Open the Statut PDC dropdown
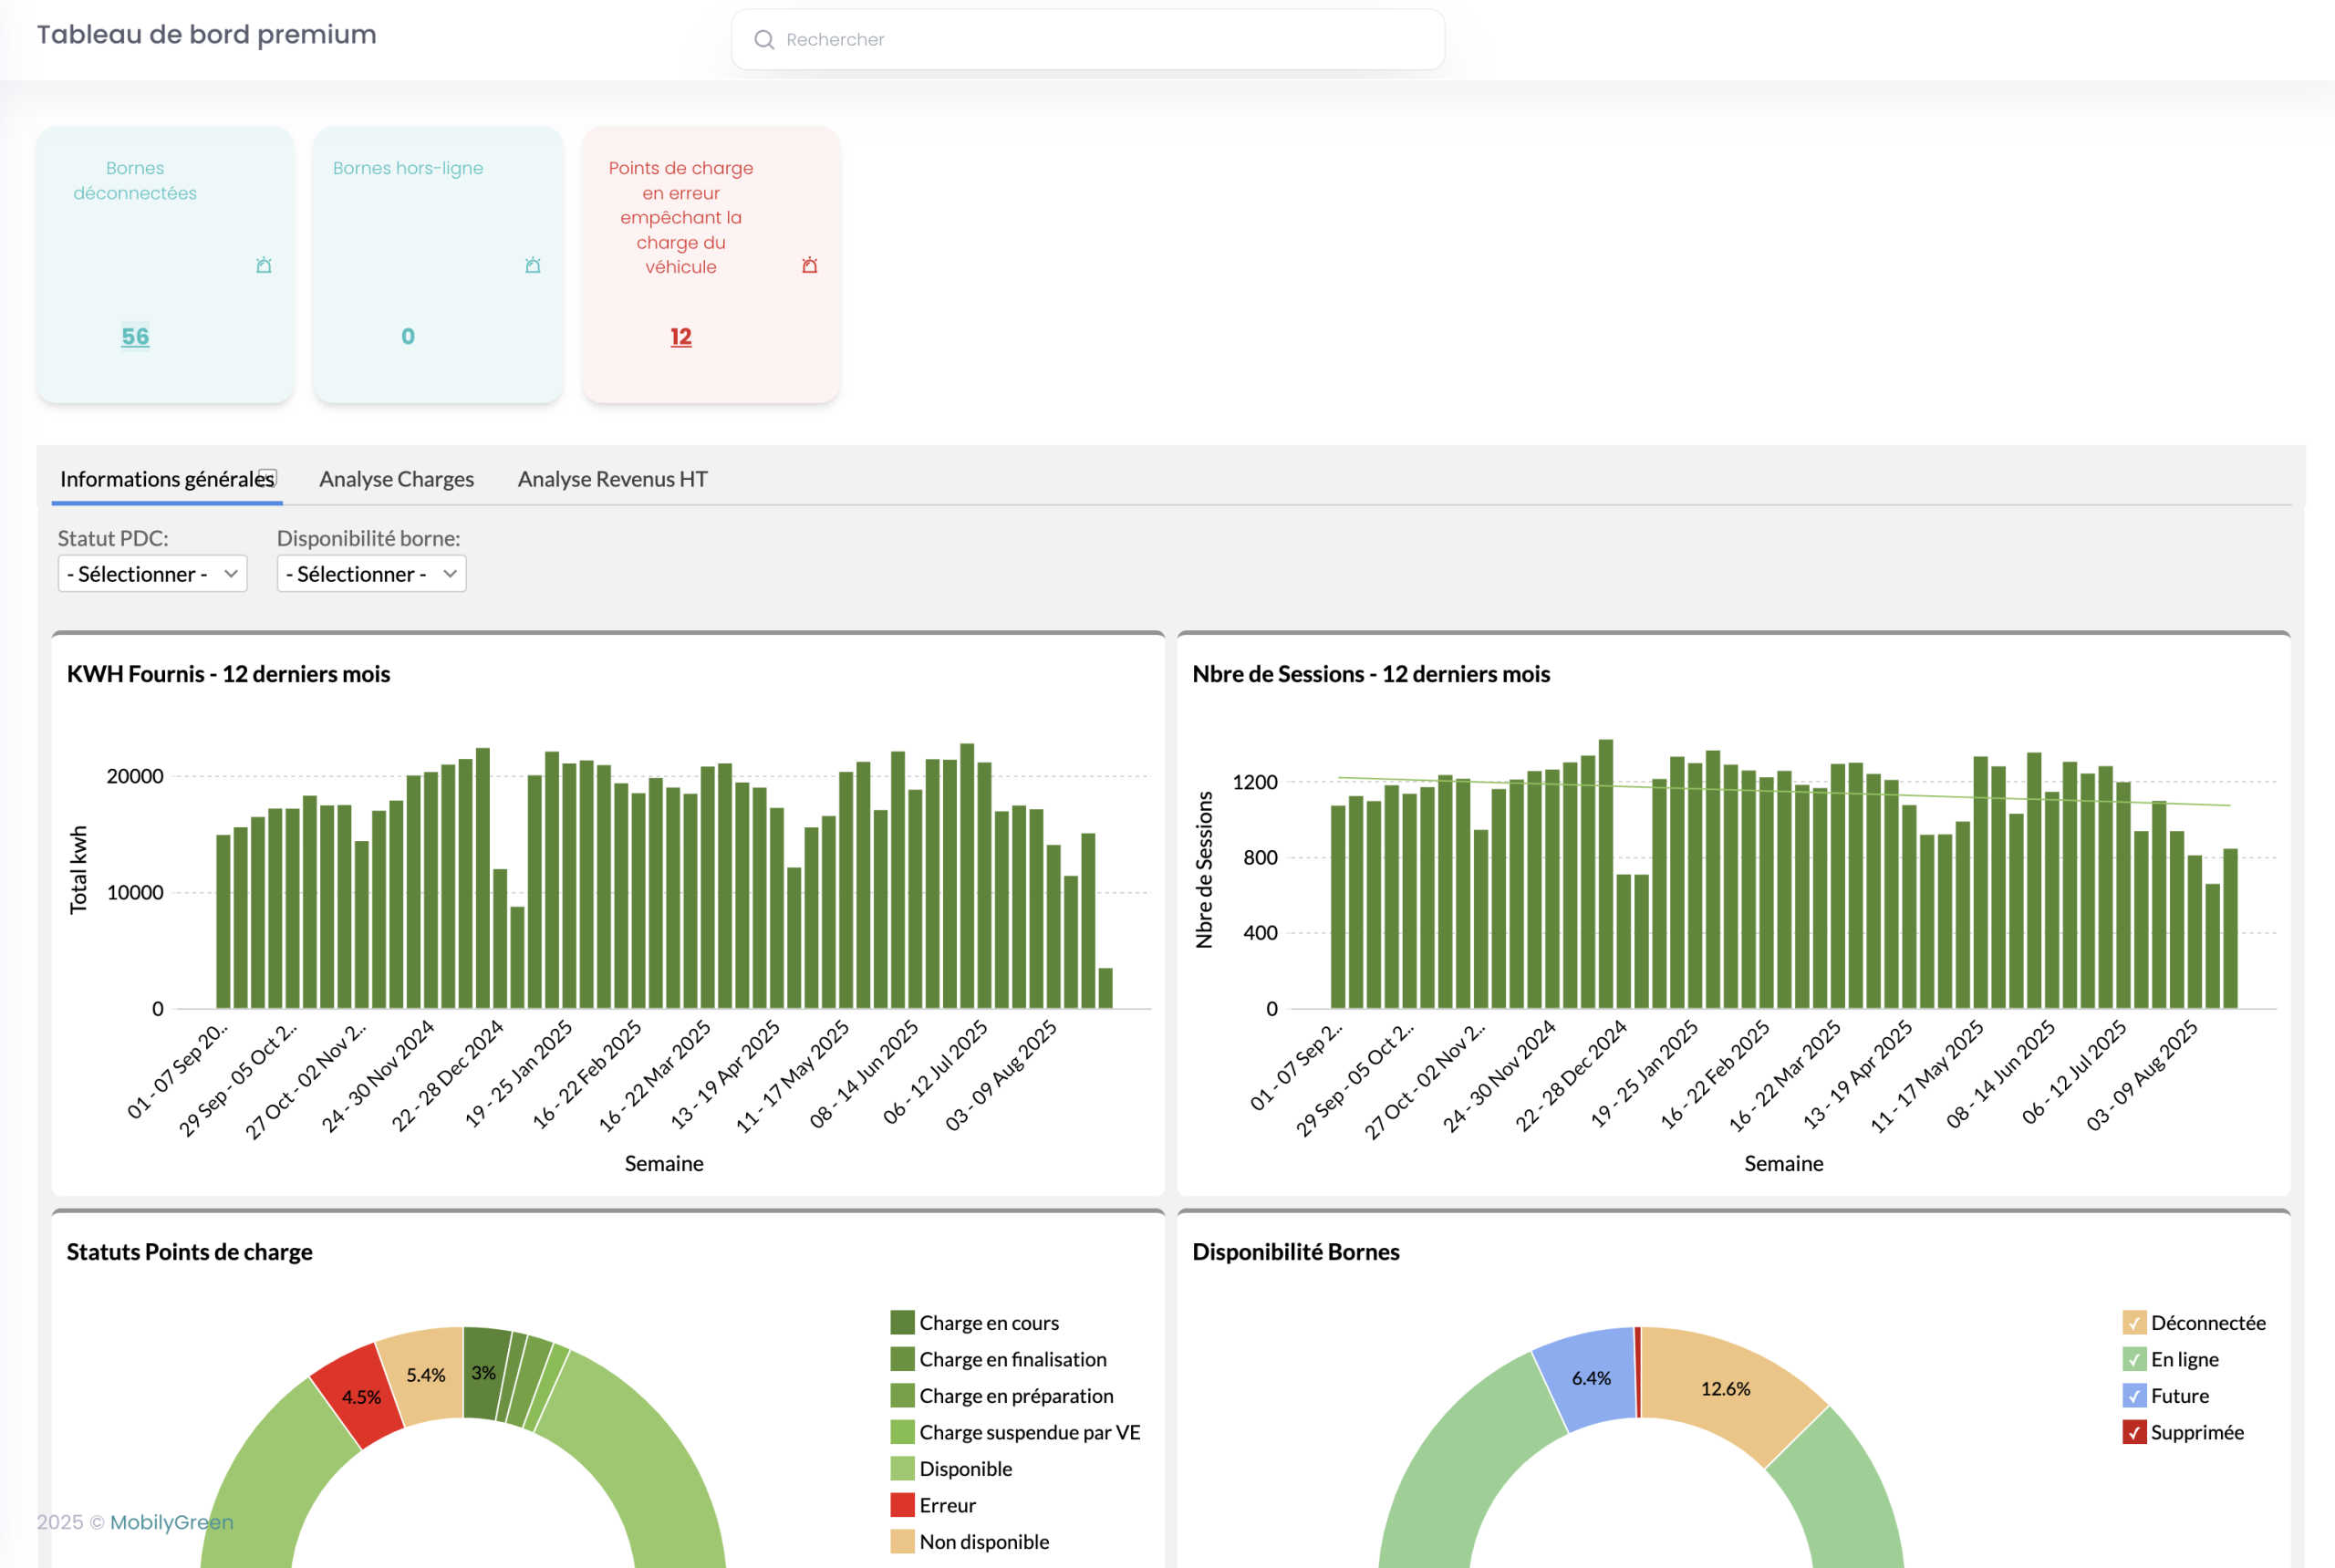Screen dimensions: 2335x1568 (x=152, y=574)
